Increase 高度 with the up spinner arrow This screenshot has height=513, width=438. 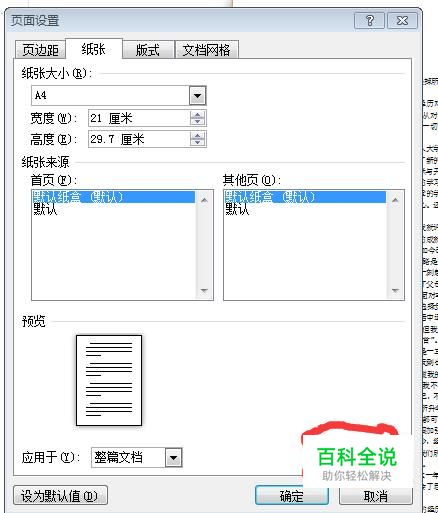[198, 135]
